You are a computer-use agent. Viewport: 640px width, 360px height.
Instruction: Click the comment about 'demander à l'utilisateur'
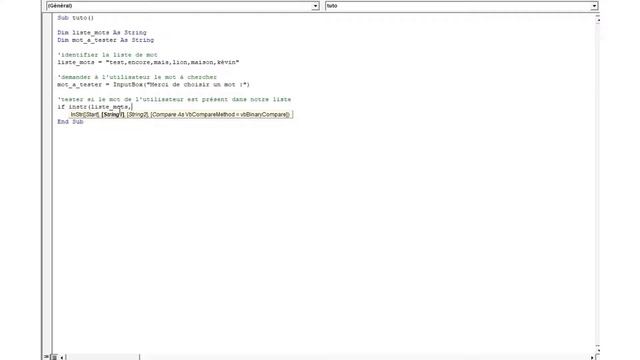coord(137,77)
